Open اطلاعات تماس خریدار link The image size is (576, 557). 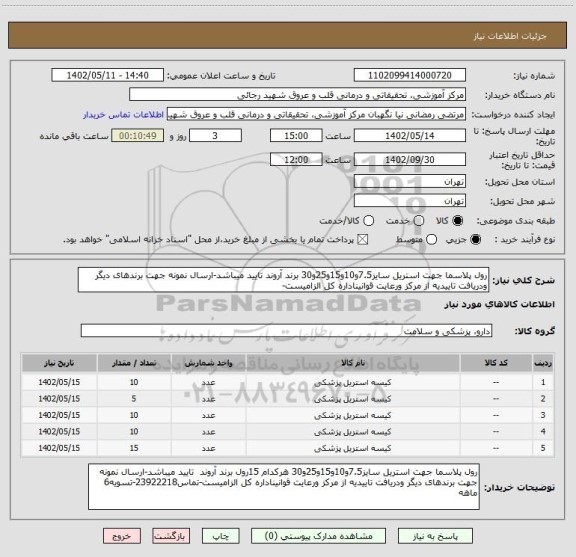pyautogui.click(x=123, y=115)
